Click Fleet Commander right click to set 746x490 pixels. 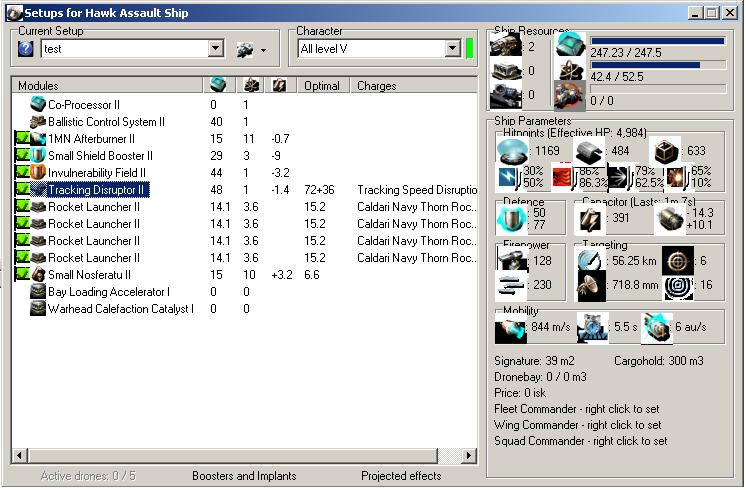click(x=577, y=409)
